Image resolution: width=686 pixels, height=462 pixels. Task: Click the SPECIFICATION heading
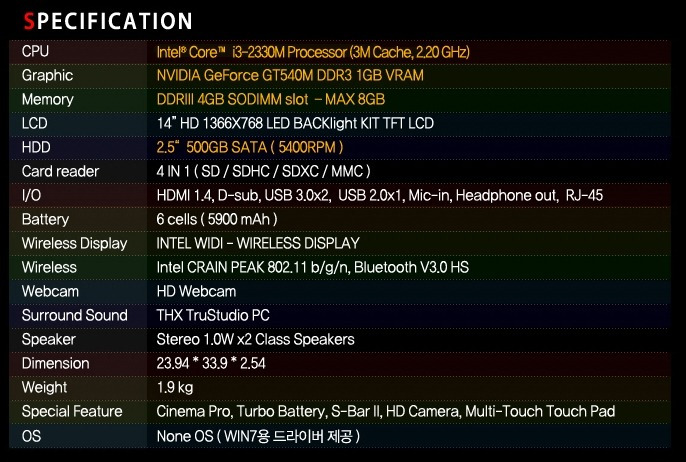(108, 21)
